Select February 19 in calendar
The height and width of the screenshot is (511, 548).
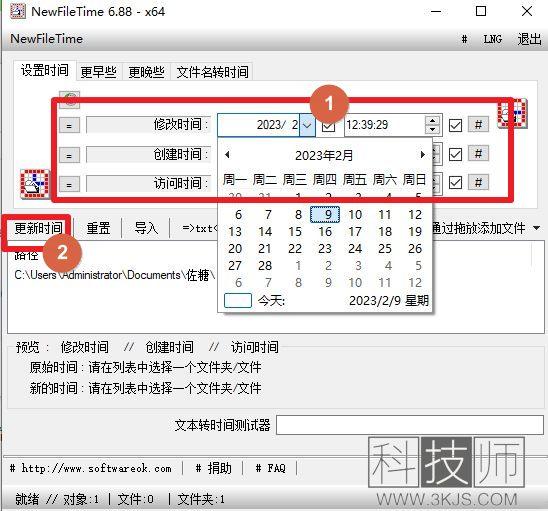click(x=415, y=231)
